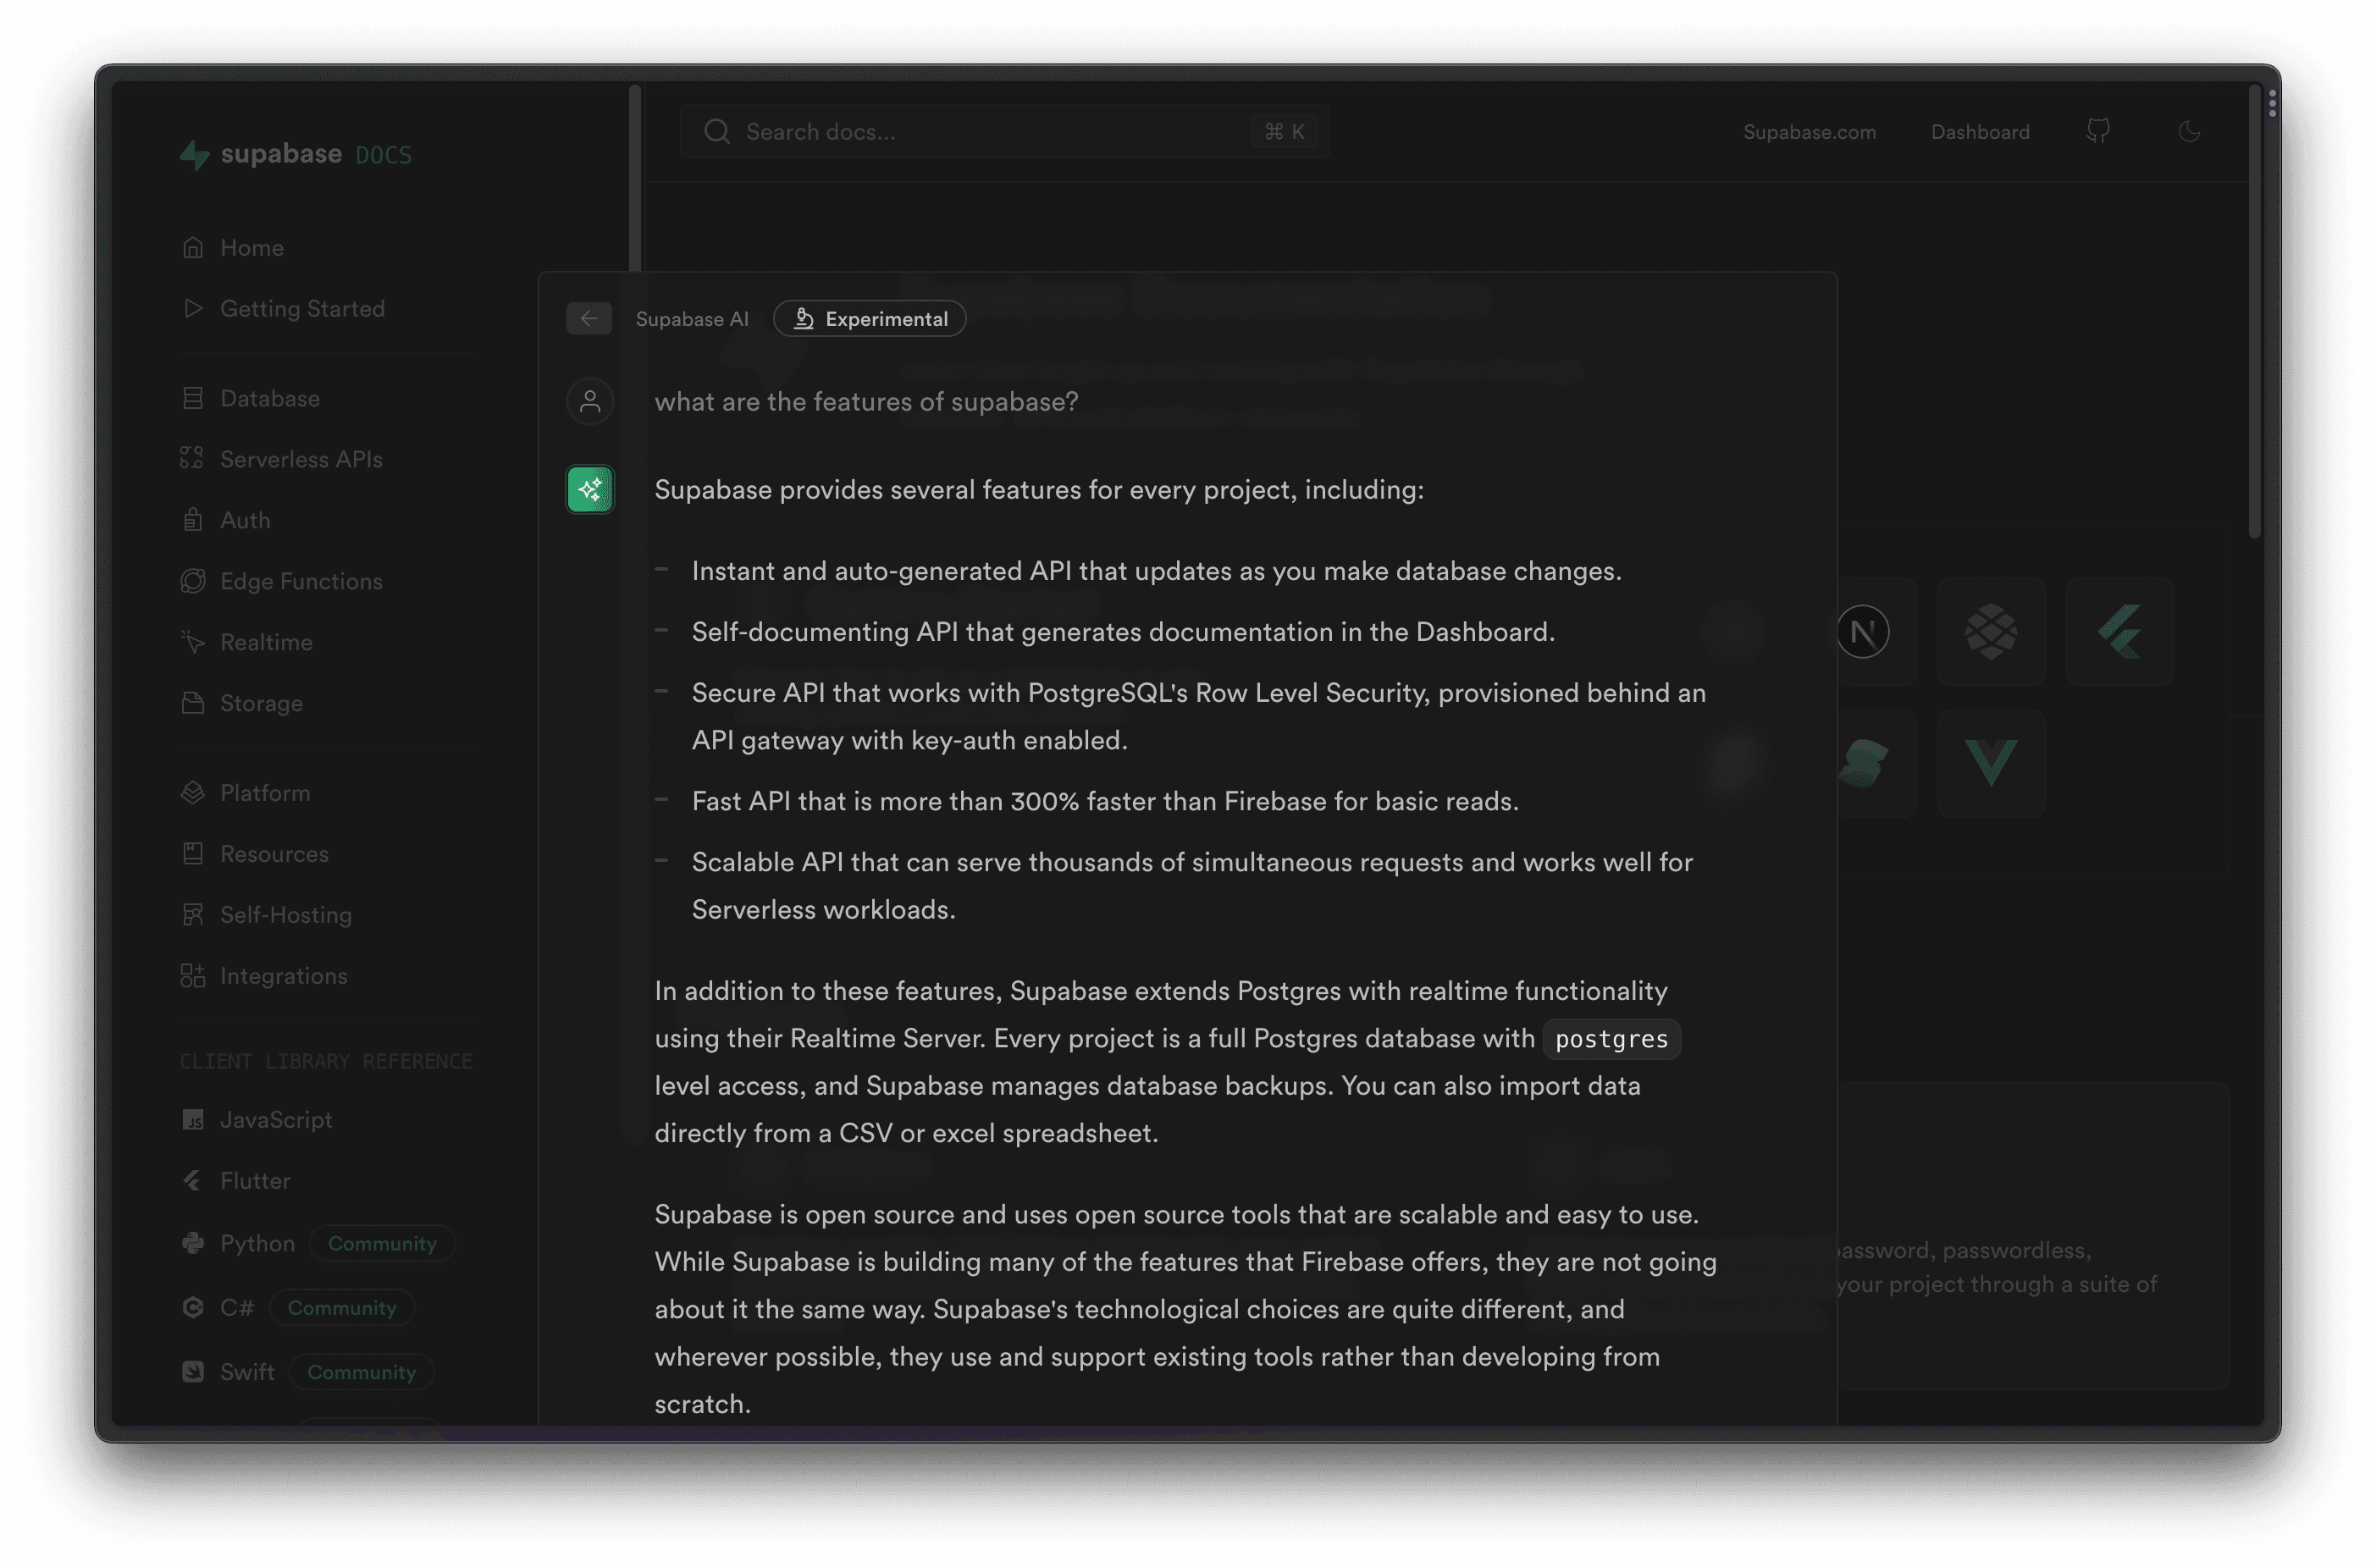This screenshot has height=1568, width=2376.
Task: Click the Supabase AI sparkle avatar
Action: click(590, 489)
